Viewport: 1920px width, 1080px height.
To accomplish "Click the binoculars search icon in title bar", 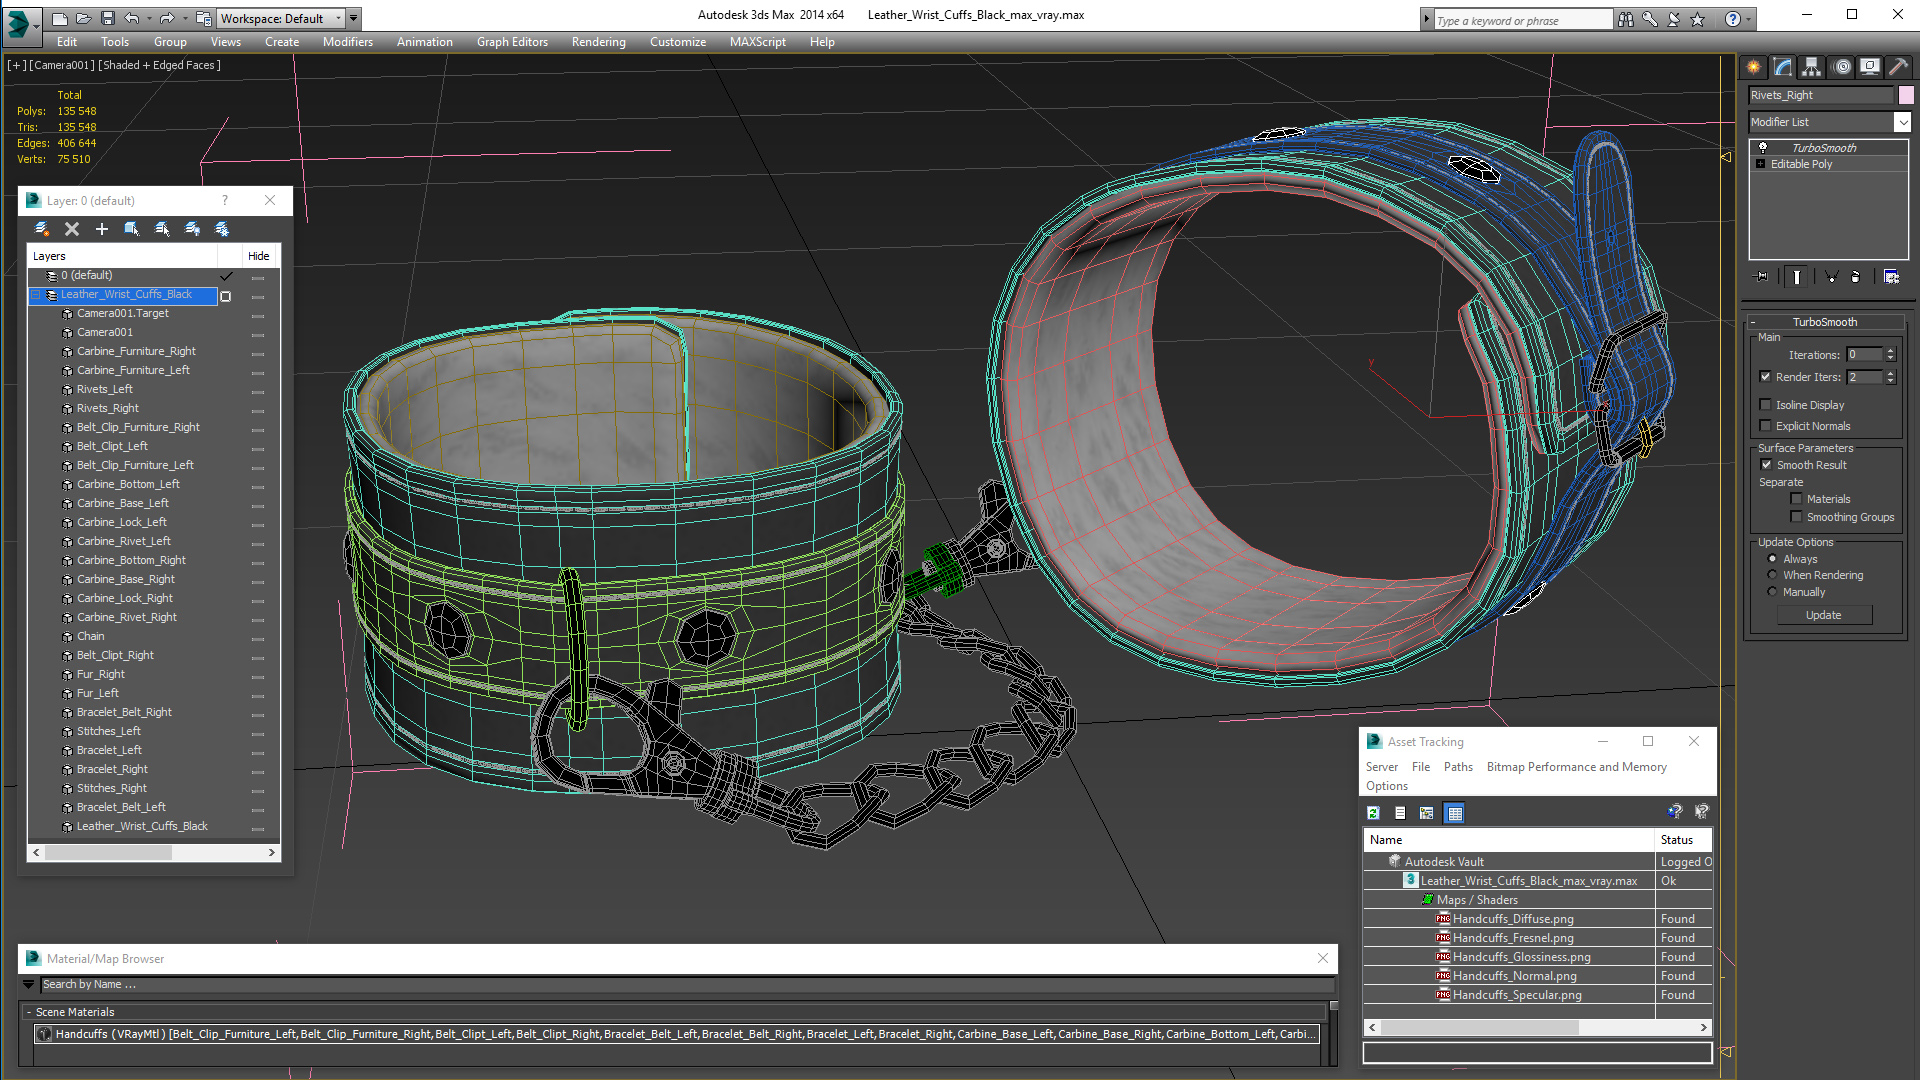I will (x=1626, y=19).
